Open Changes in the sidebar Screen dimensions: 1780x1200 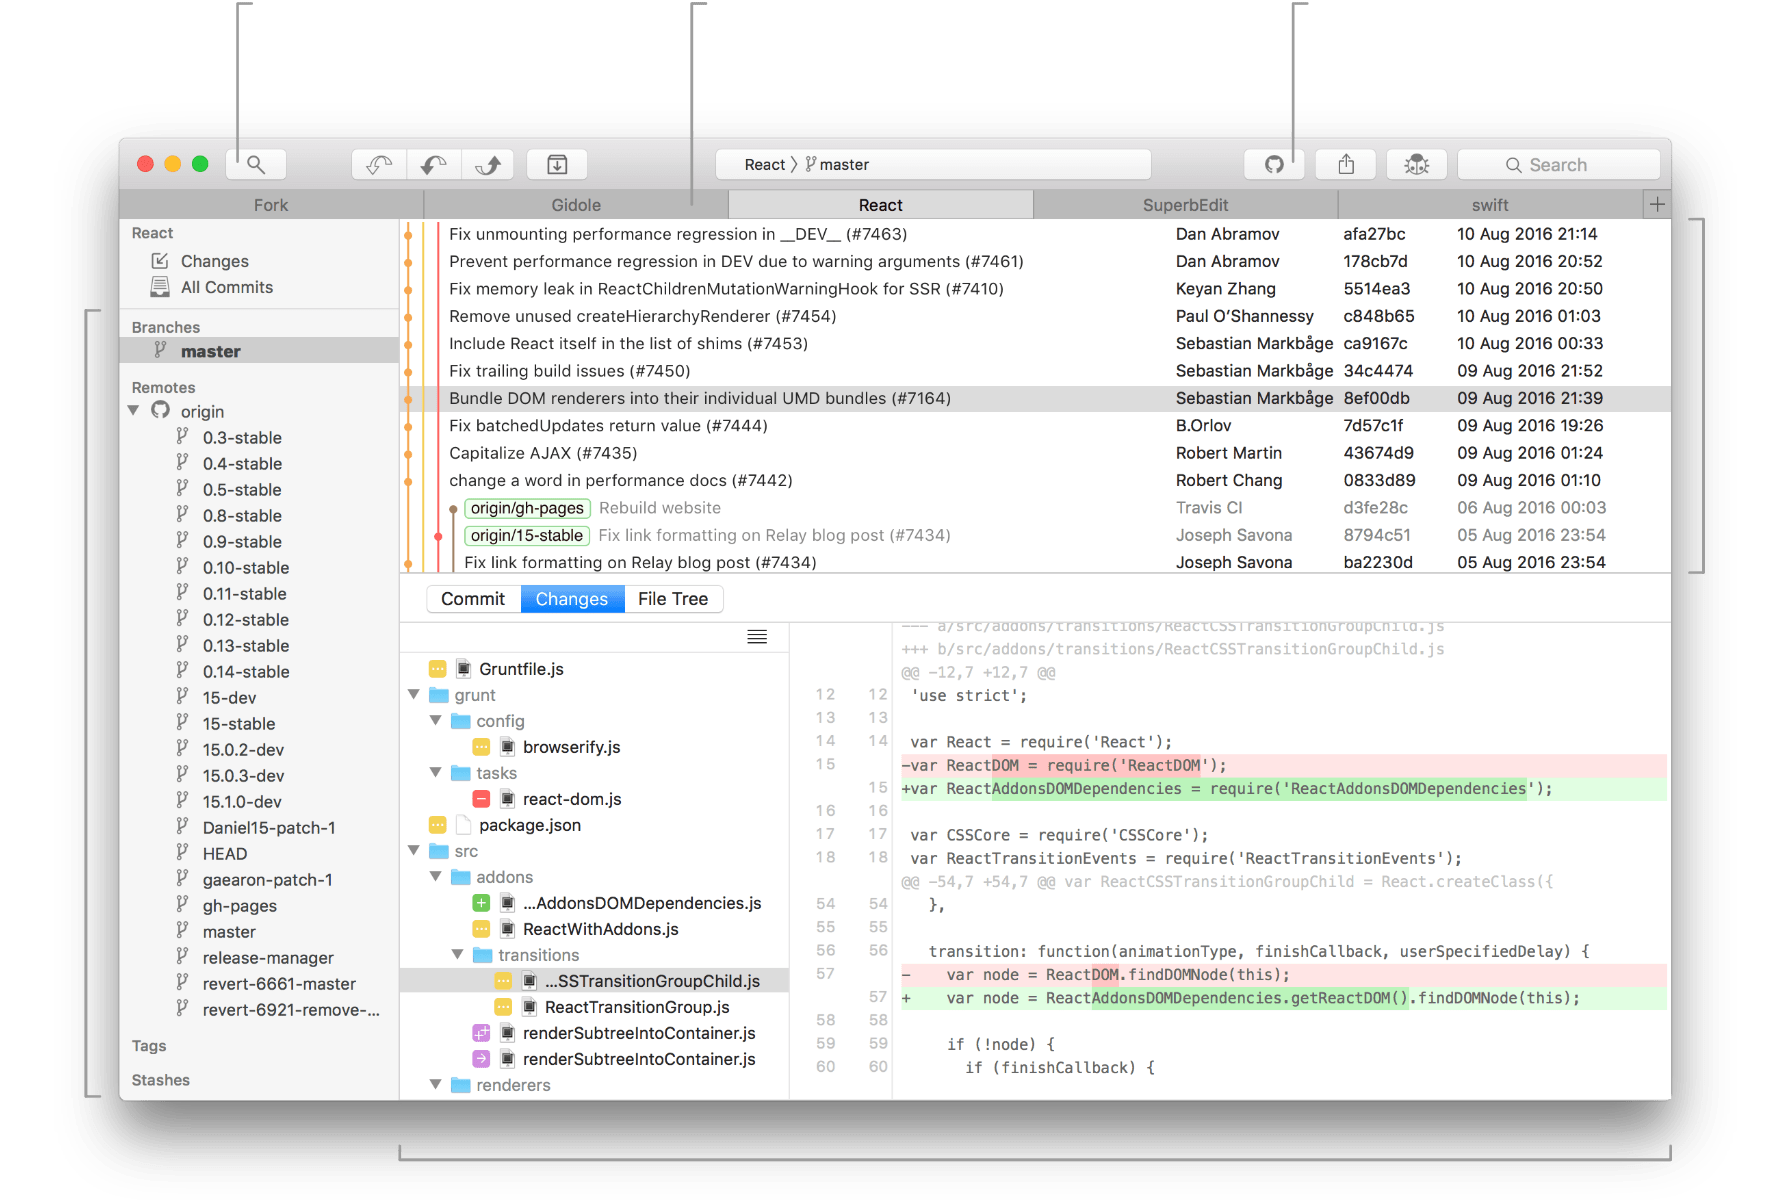click(x=214, y=261)
